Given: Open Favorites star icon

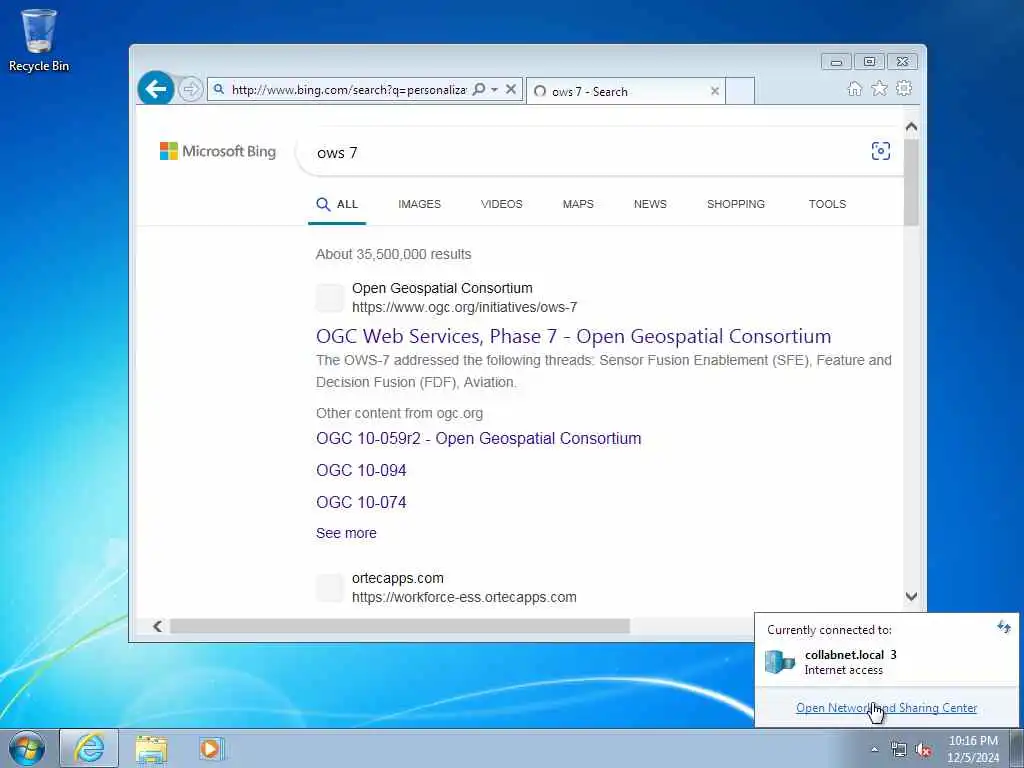Looking at the screenshot, I should 880,88.
